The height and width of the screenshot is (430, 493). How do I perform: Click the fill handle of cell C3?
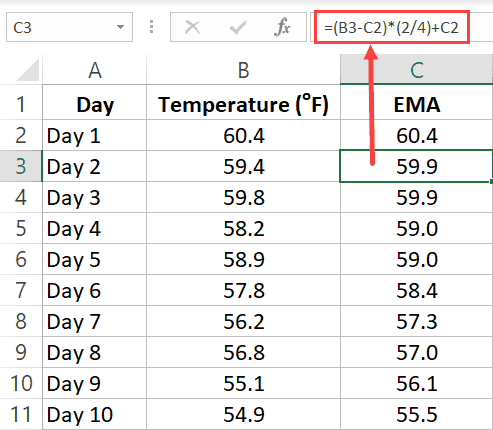[x=491, y=181]
